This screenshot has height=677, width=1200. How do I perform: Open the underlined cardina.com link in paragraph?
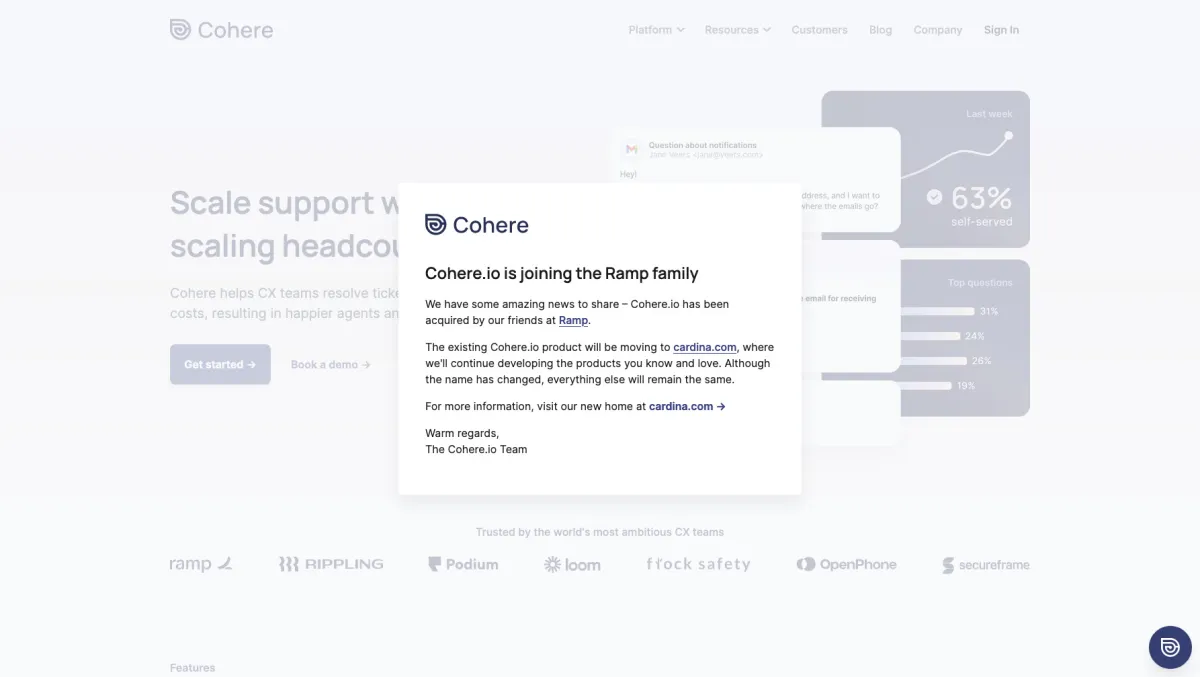point(705,347)
